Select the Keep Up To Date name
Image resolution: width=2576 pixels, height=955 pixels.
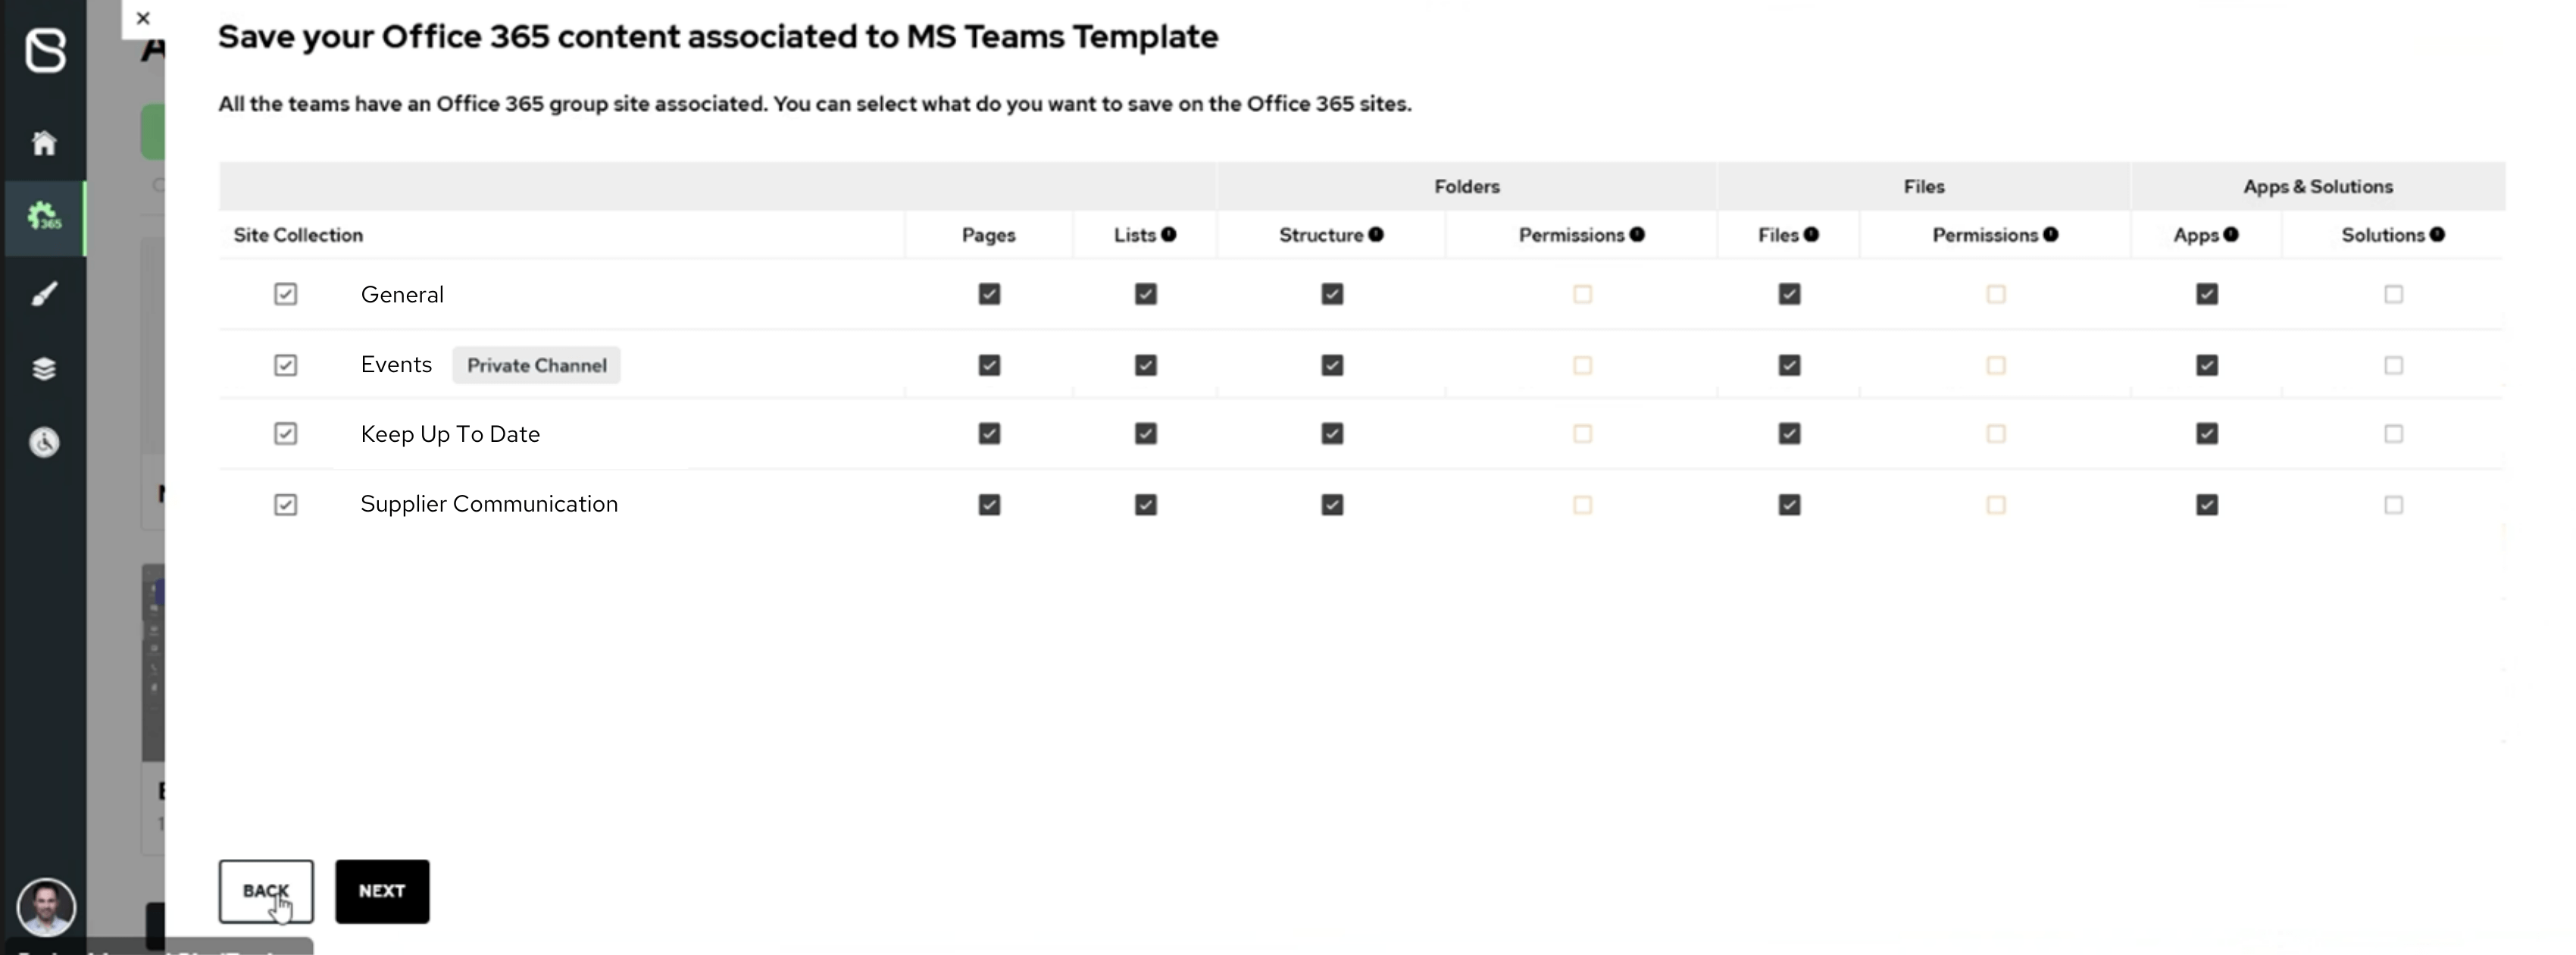pyautogui.click(x=450, y=434)
